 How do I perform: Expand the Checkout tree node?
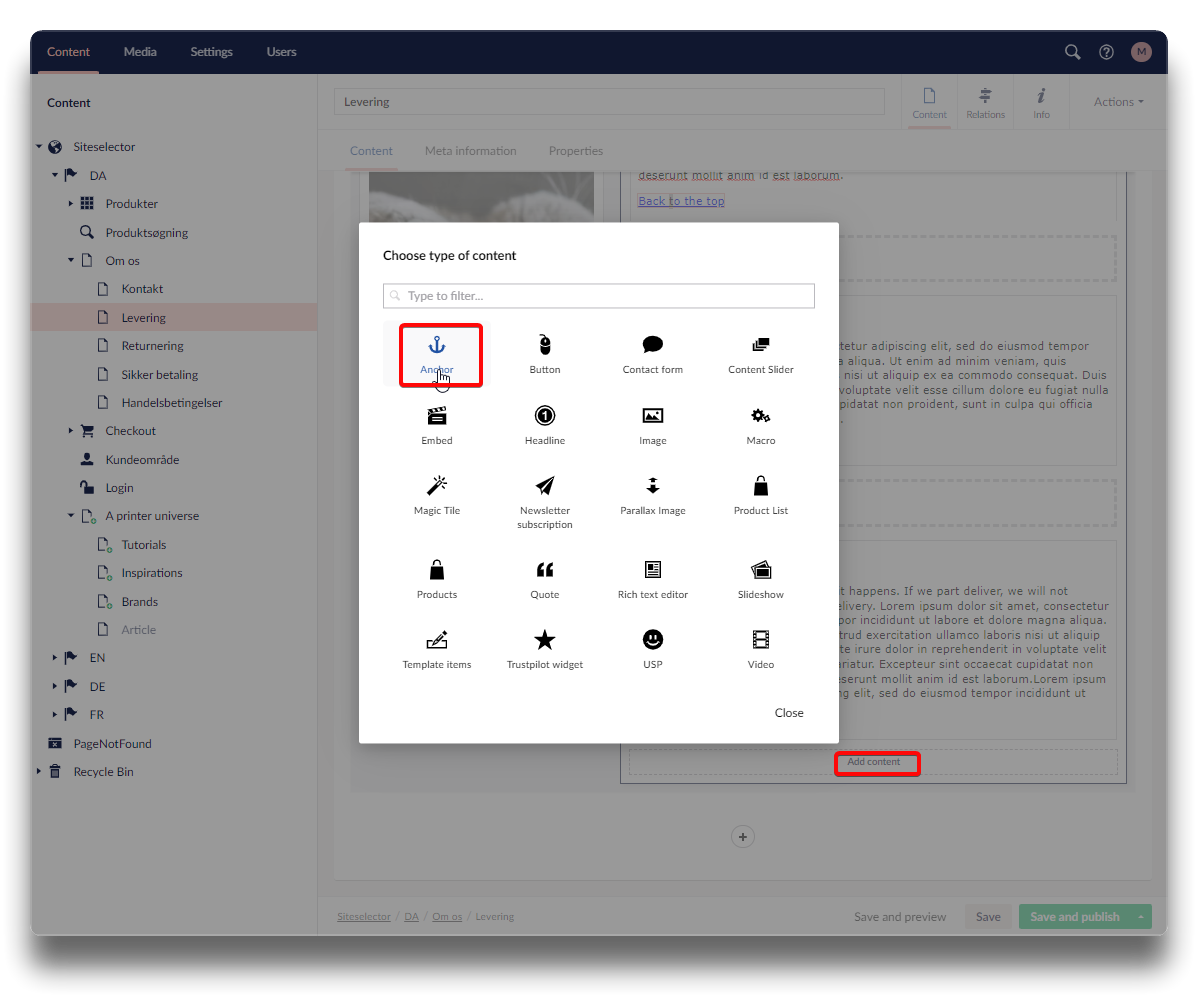[71, 431]
